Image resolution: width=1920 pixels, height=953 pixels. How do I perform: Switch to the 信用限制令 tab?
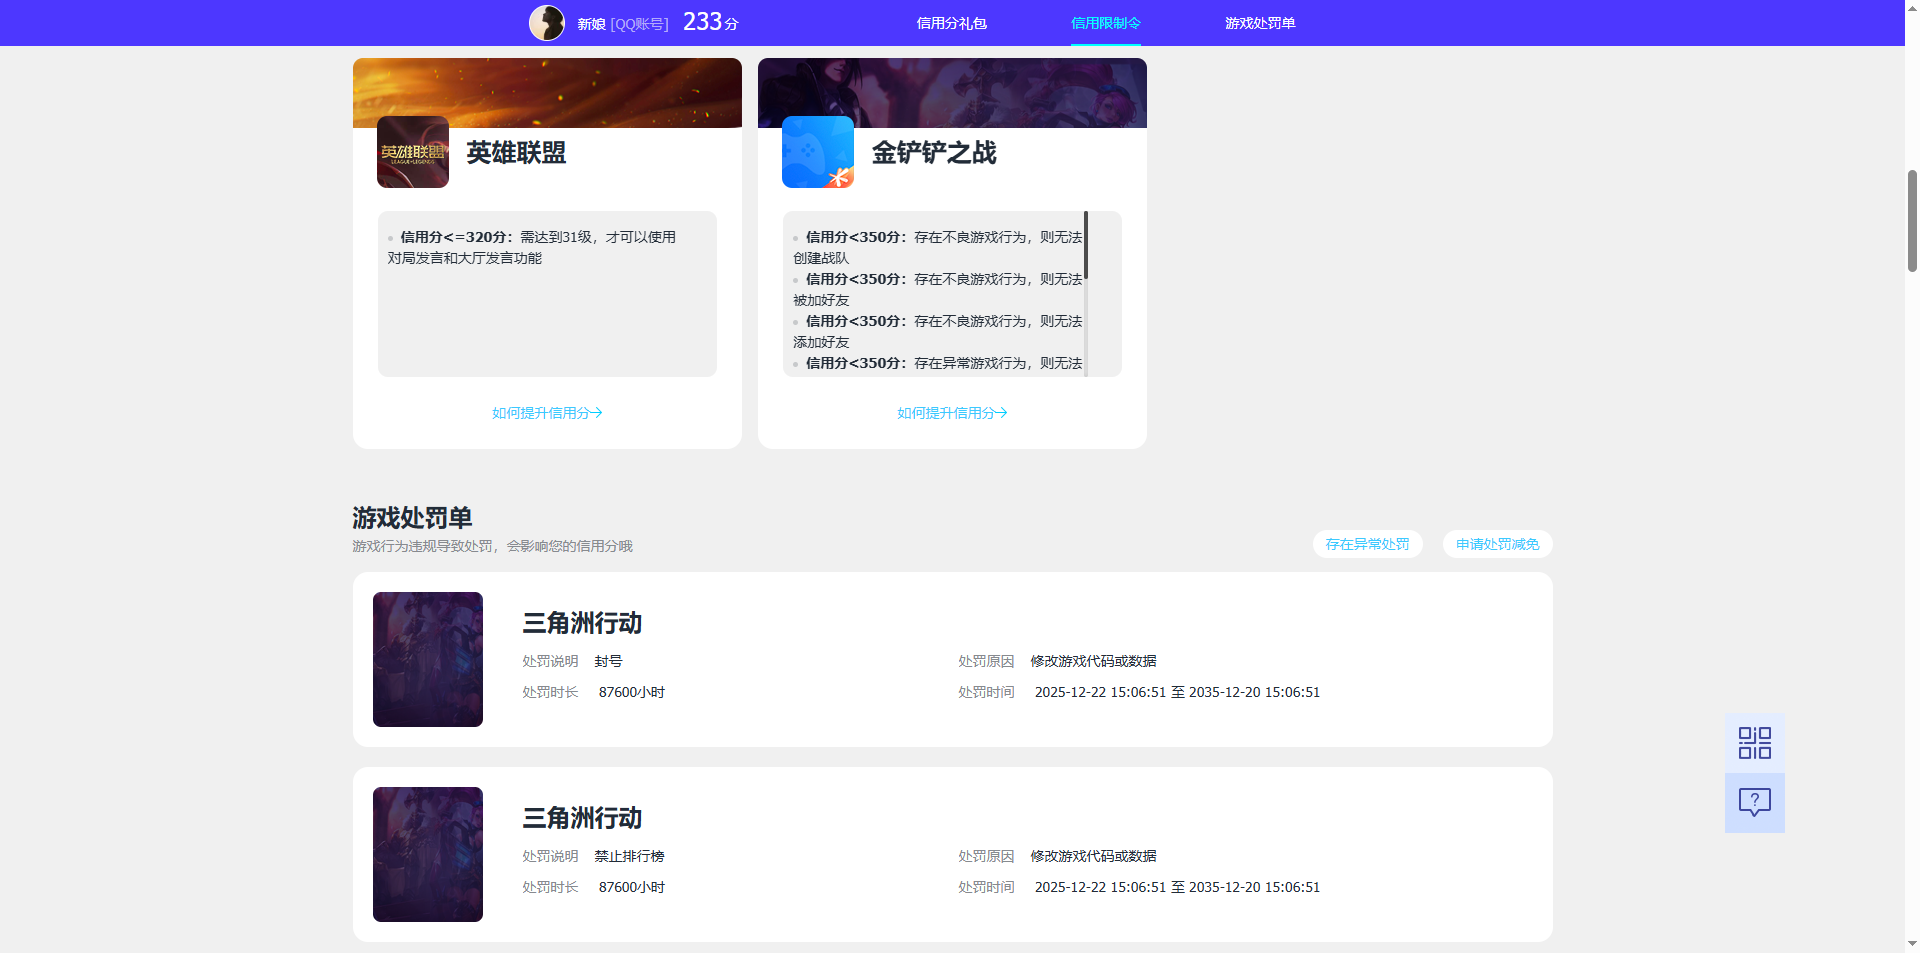(x=1106, y=23)
